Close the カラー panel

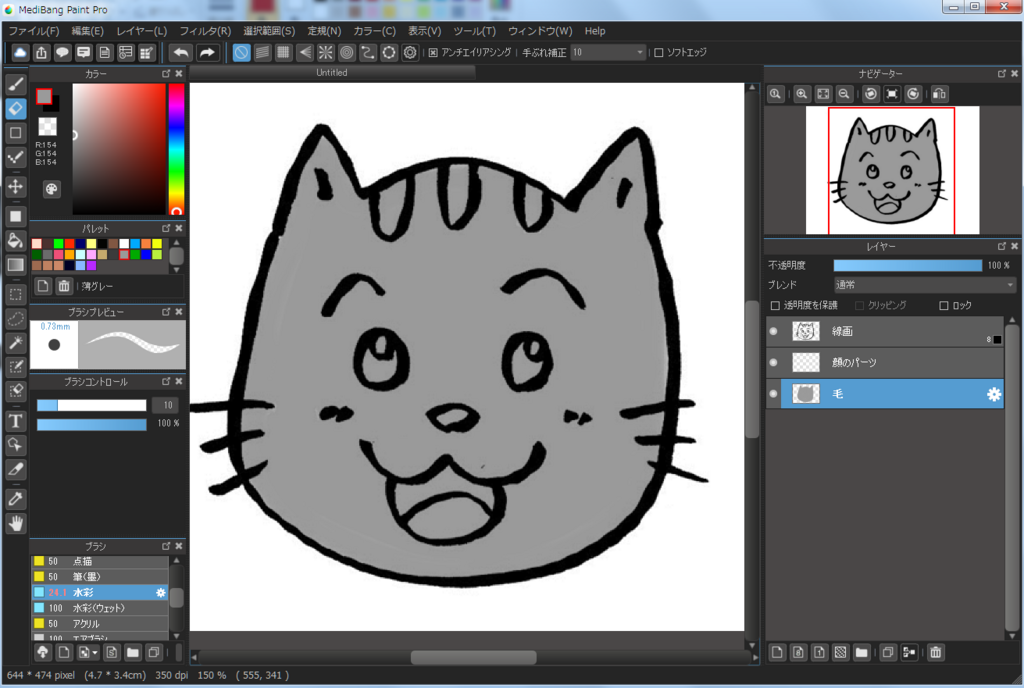coord(179,74)
